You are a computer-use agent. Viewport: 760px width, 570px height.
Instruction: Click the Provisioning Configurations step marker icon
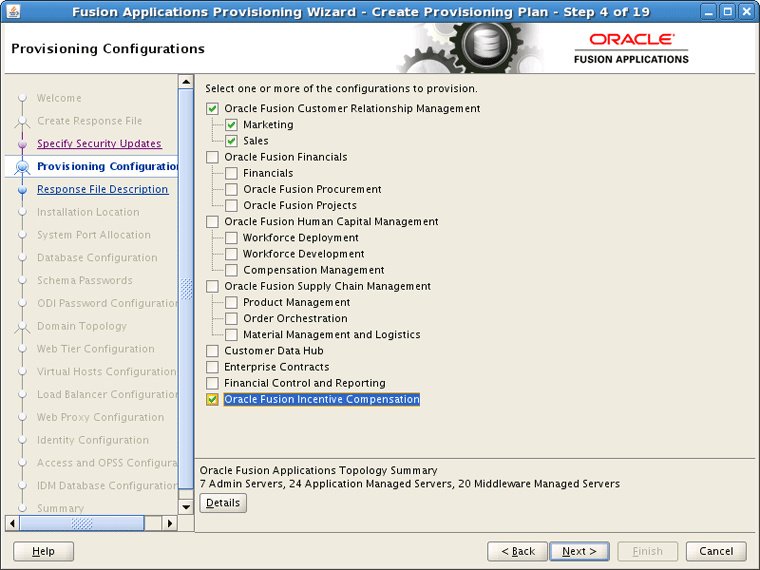[x=22, y=167]
